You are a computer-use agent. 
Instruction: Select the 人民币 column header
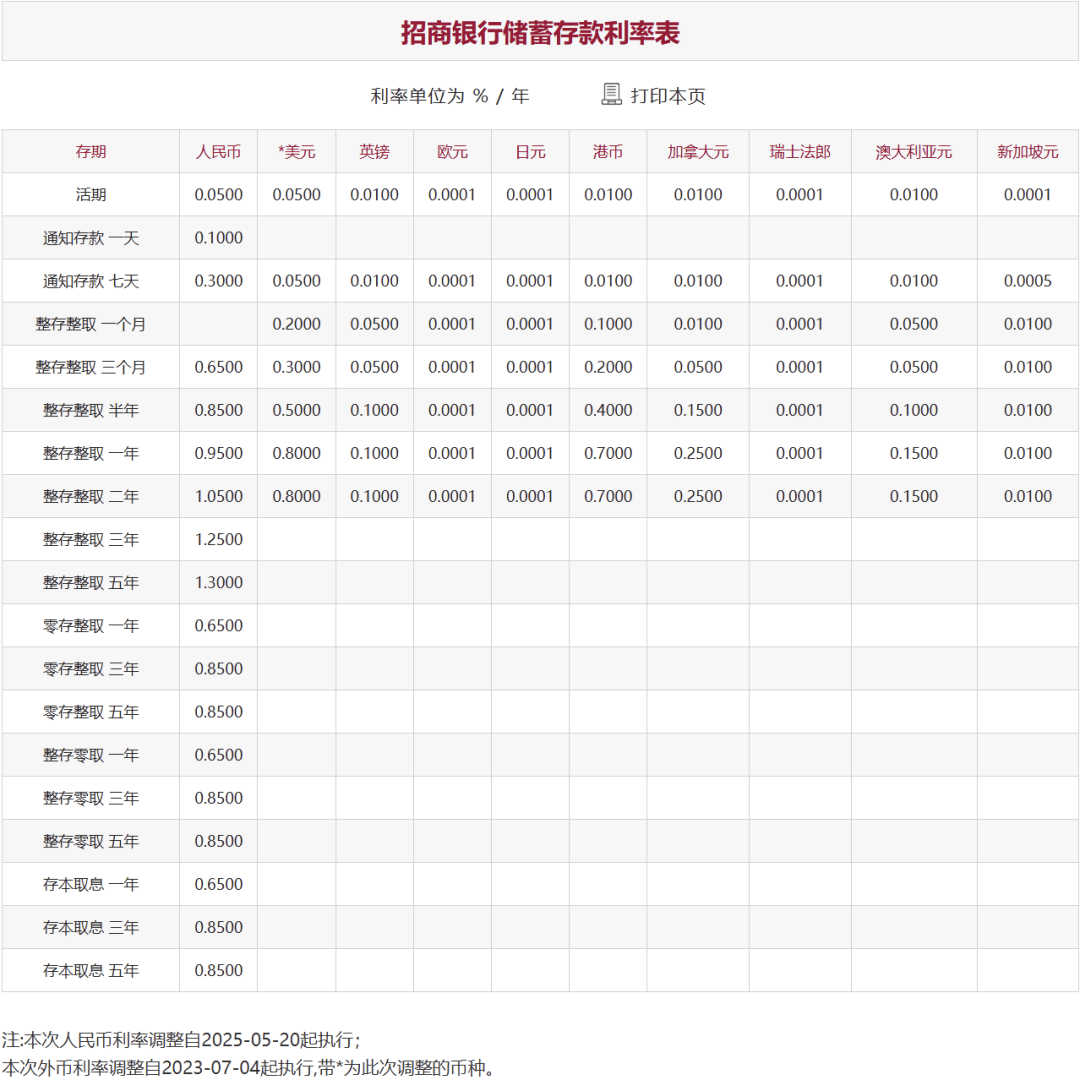218,152
